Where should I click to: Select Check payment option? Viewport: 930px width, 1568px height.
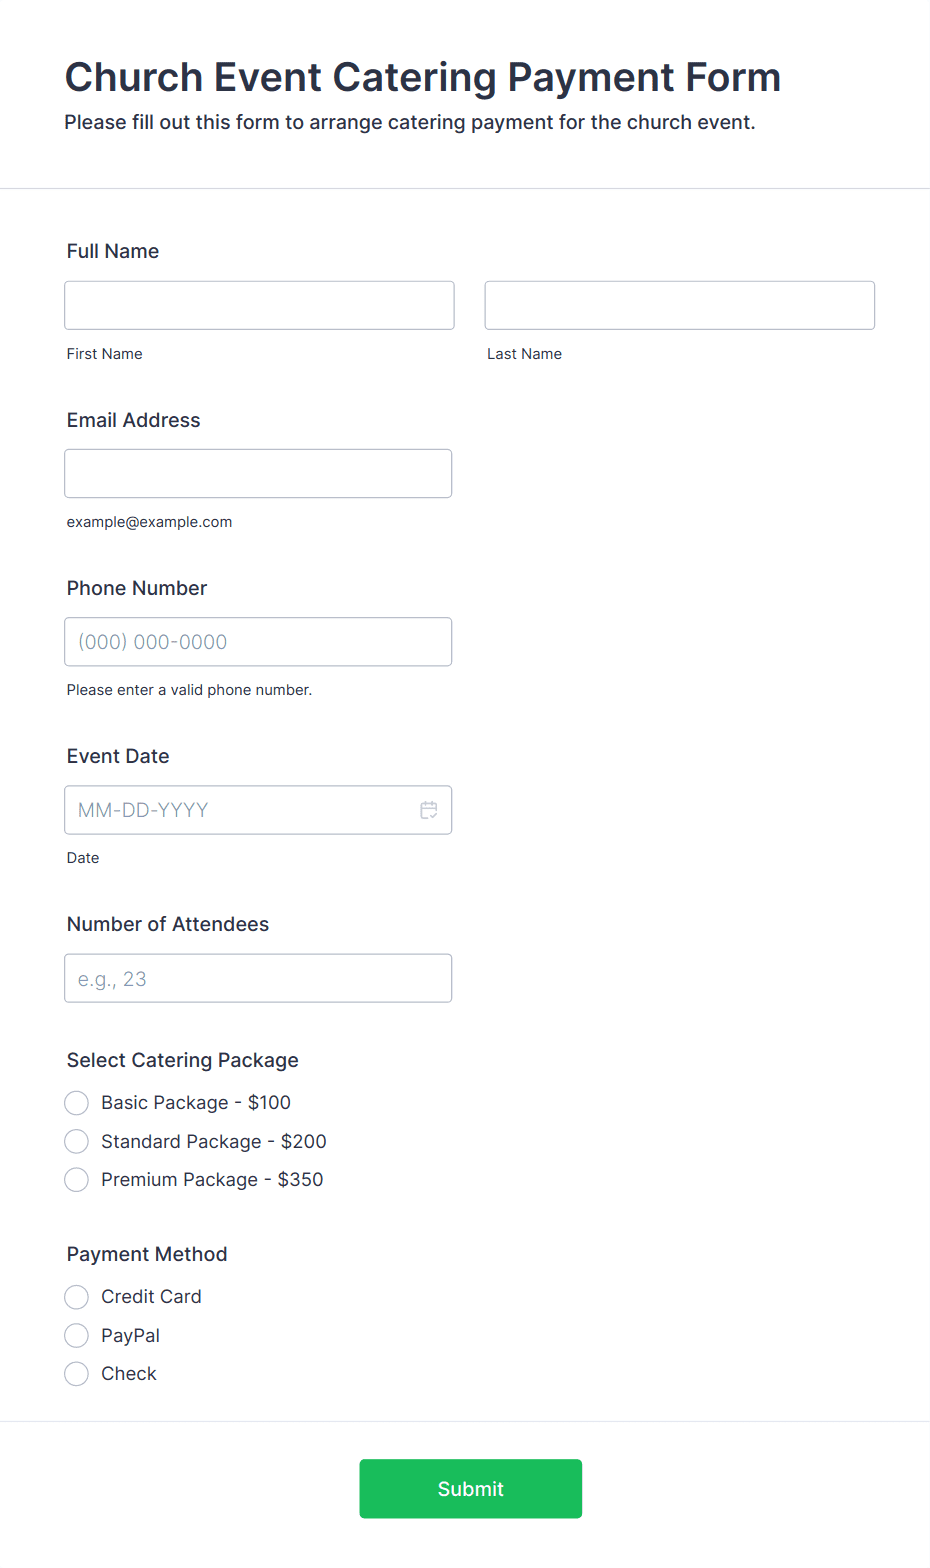pyautogui.click(x=77, y=1374)
